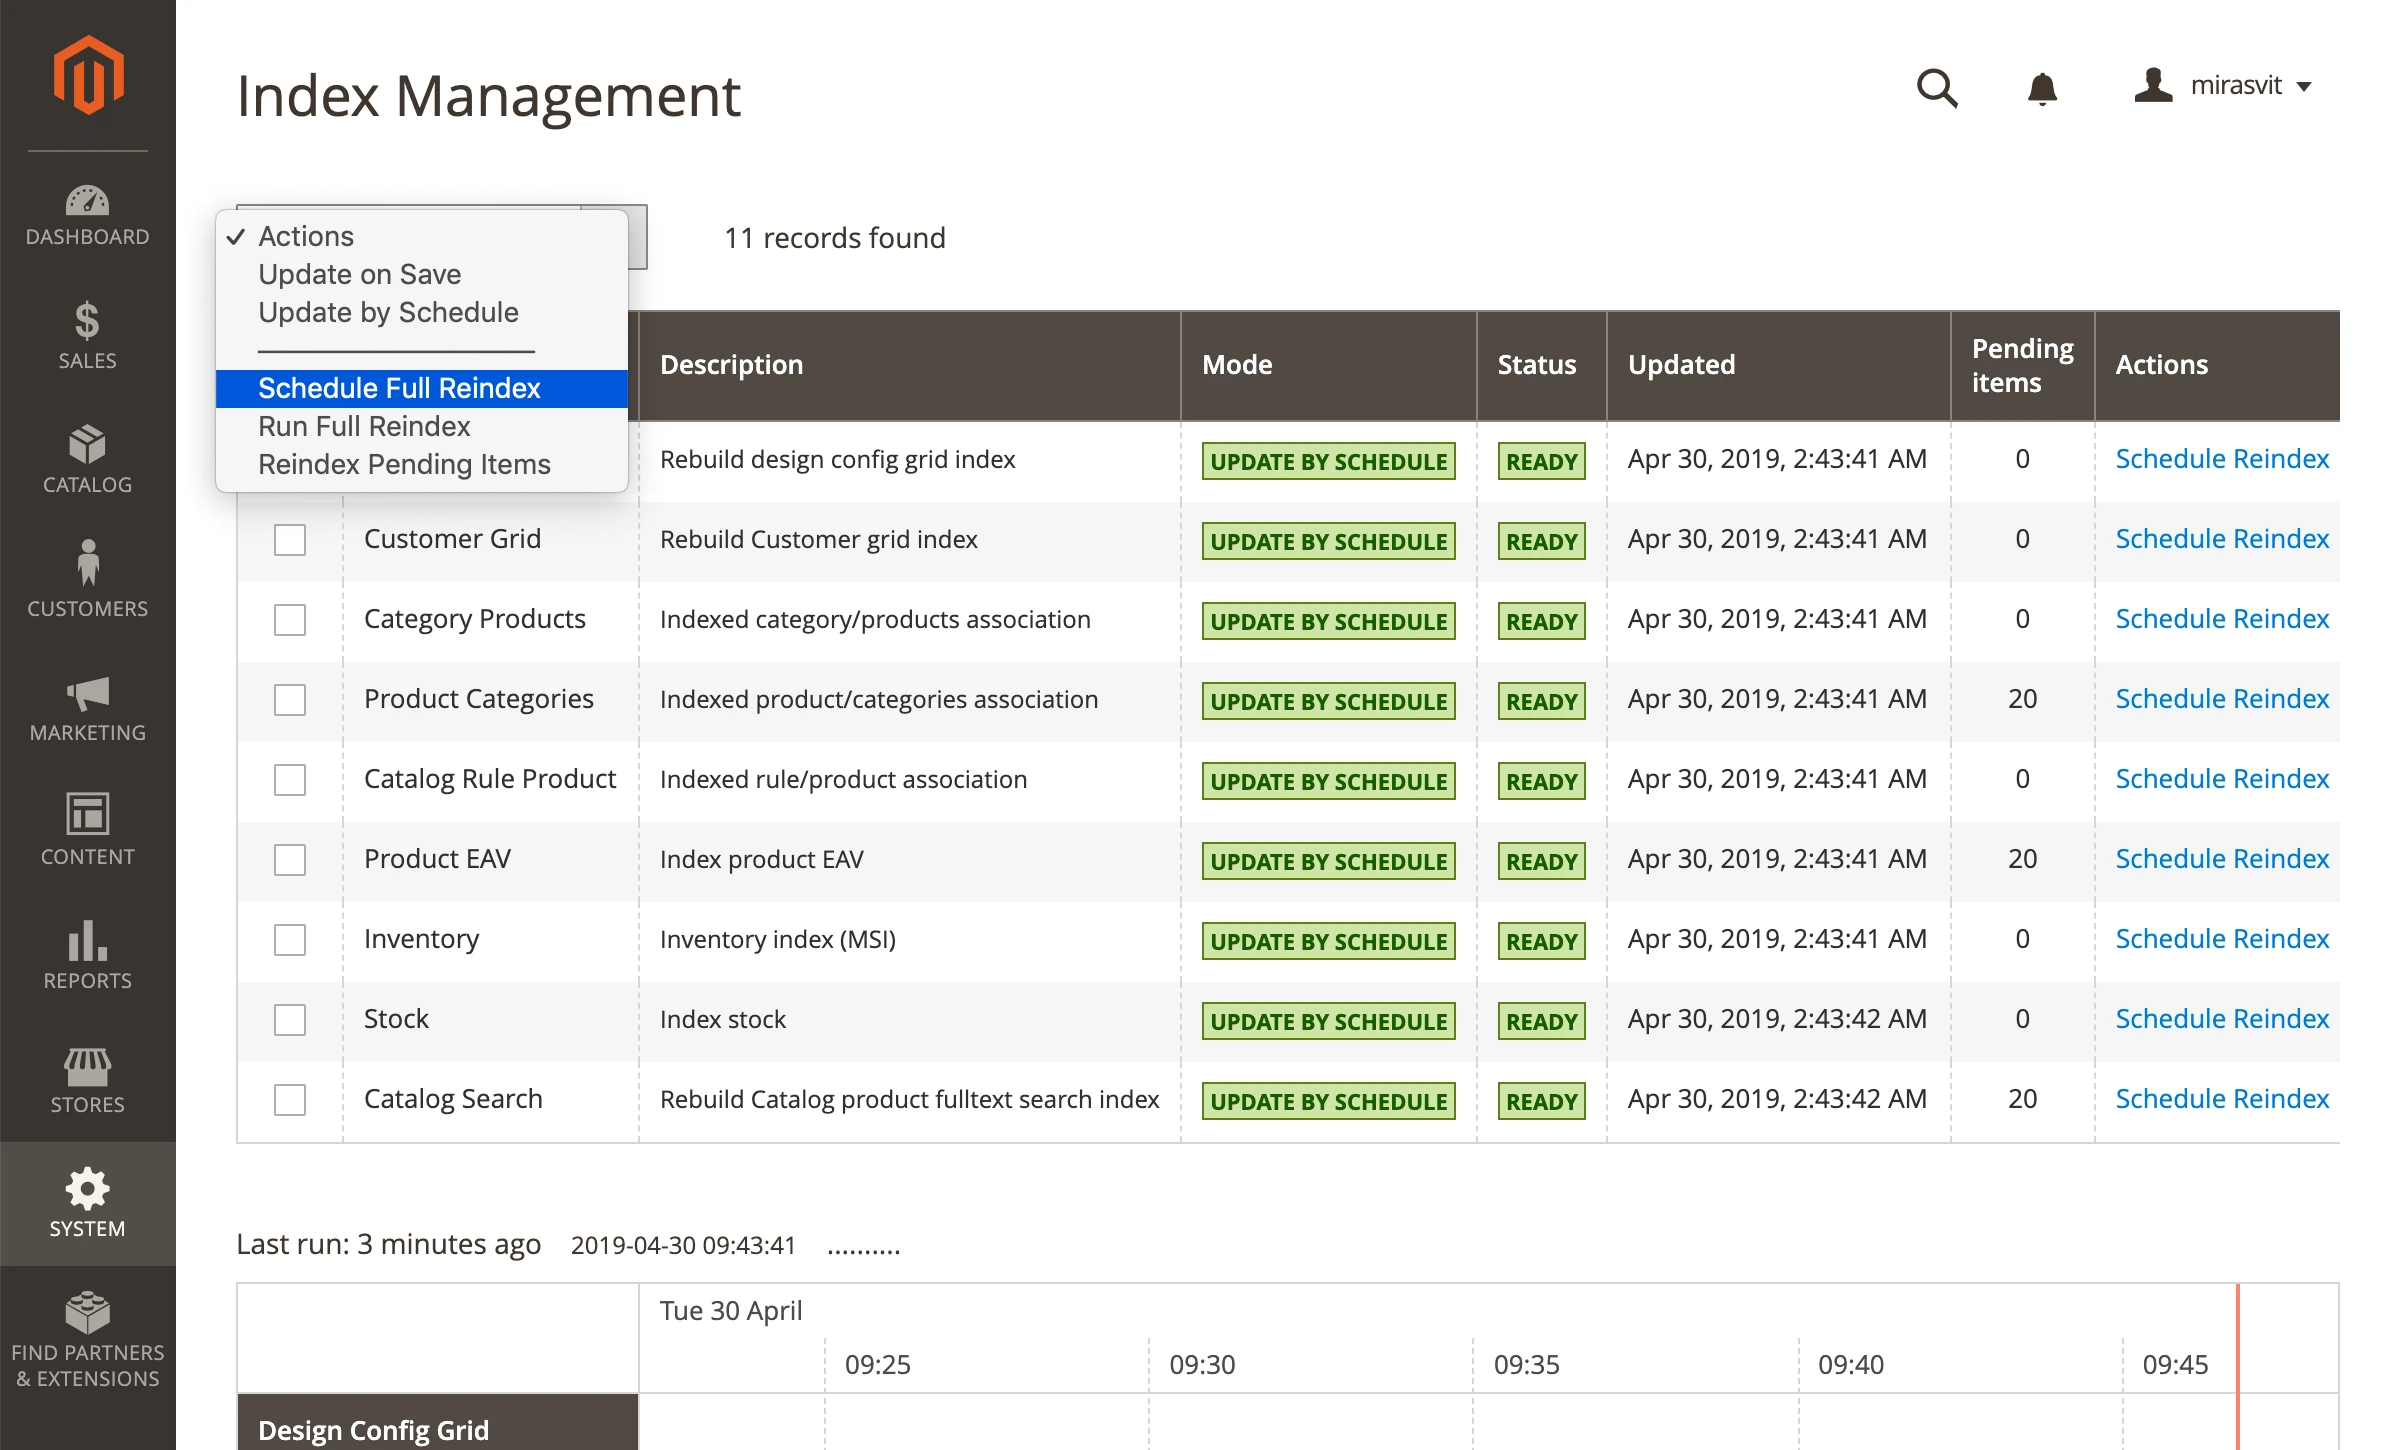Choose Update by Schedule in Actions menu
The width and height of the screenshot is (2400, 1450).
pyautogui.click(x=388, y=312)
